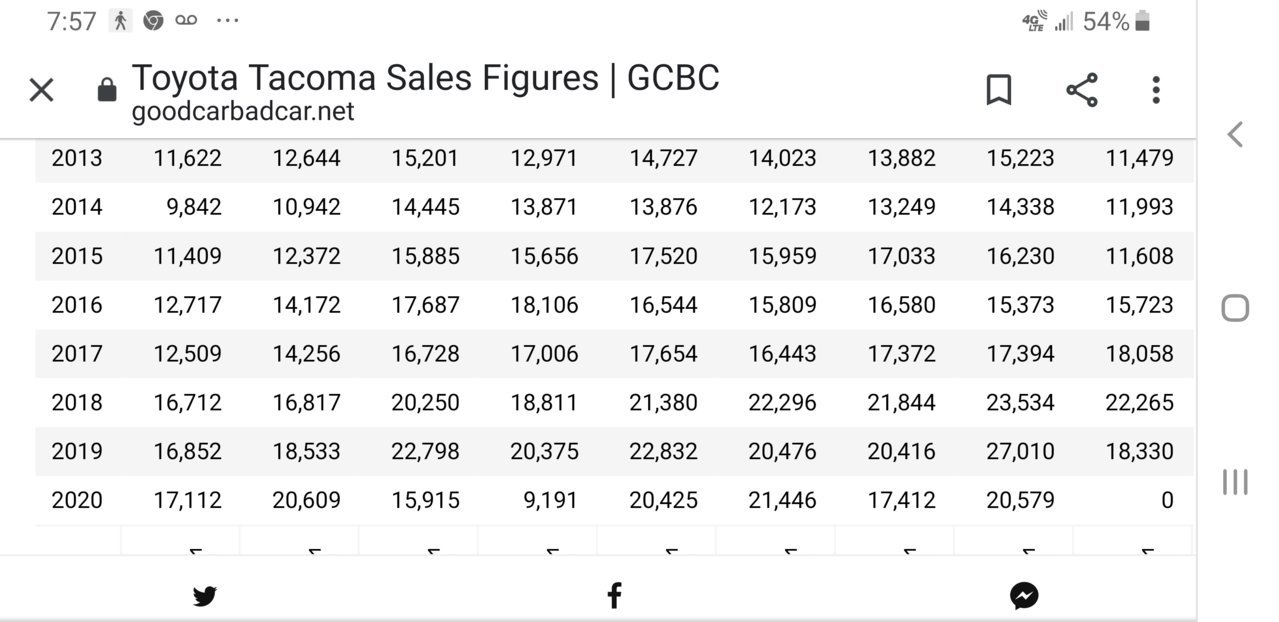Share page via Messenger icon
Viewport: 1279px width, 622px height.
tap(1024, 597)
